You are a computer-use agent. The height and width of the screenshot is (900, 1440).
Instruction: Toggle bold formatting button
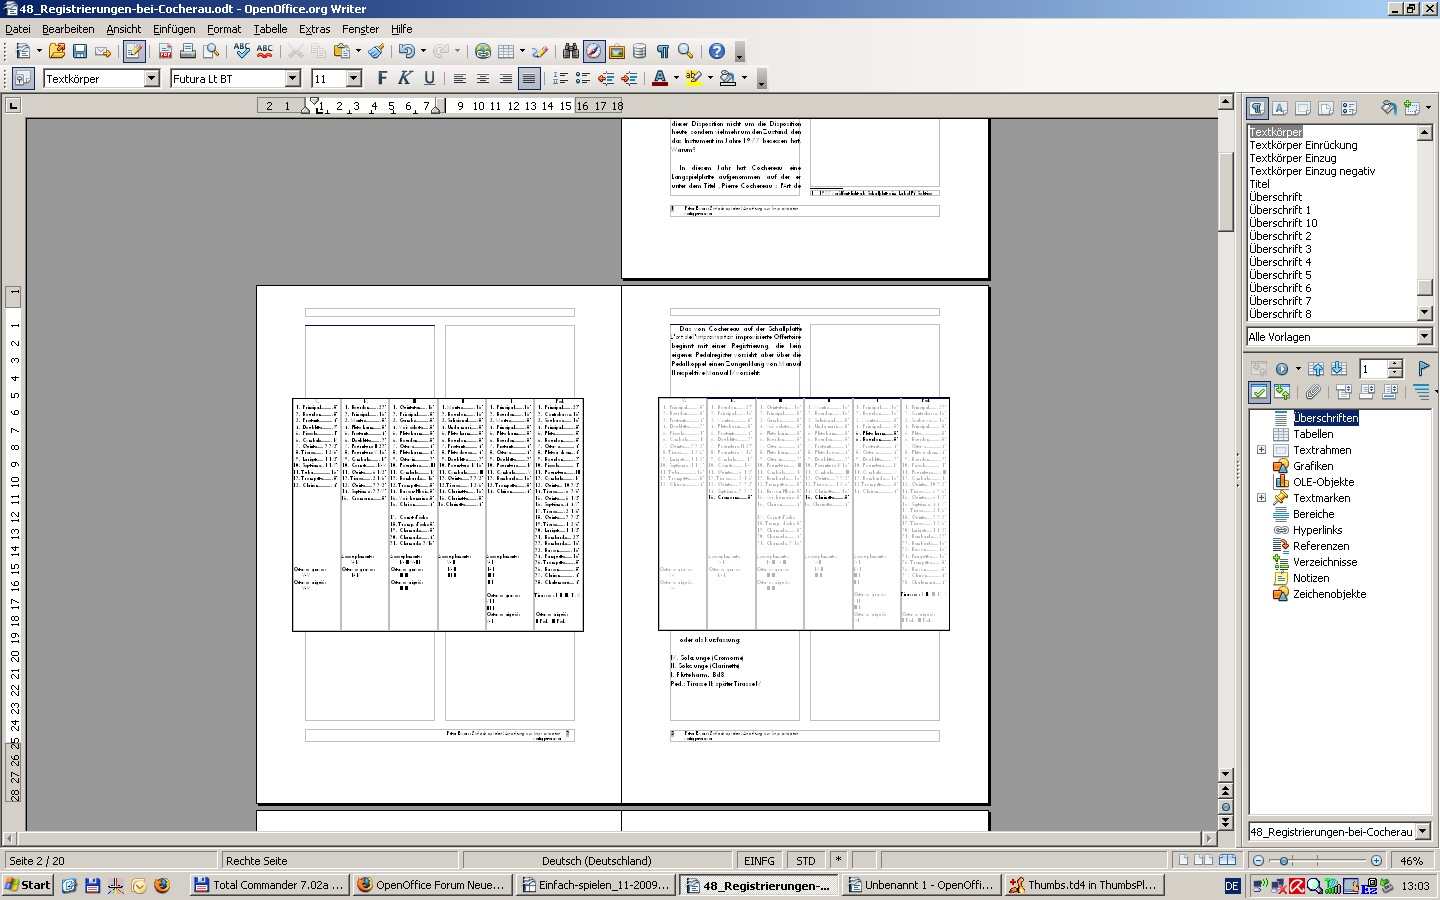tap(381, 78)
